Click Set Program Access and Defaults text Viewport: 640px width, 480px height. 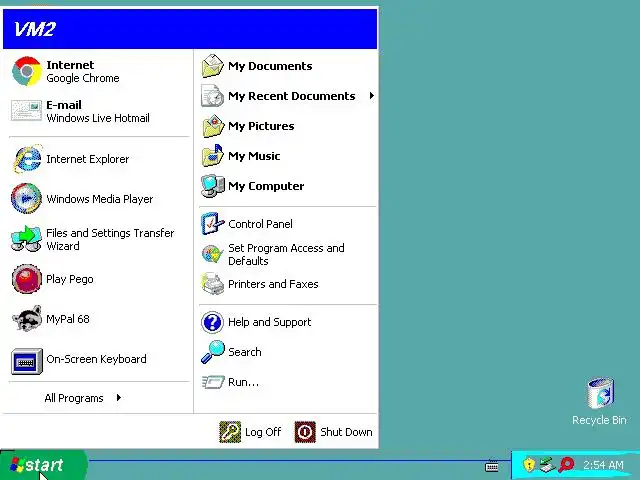(x=286, y=254)
